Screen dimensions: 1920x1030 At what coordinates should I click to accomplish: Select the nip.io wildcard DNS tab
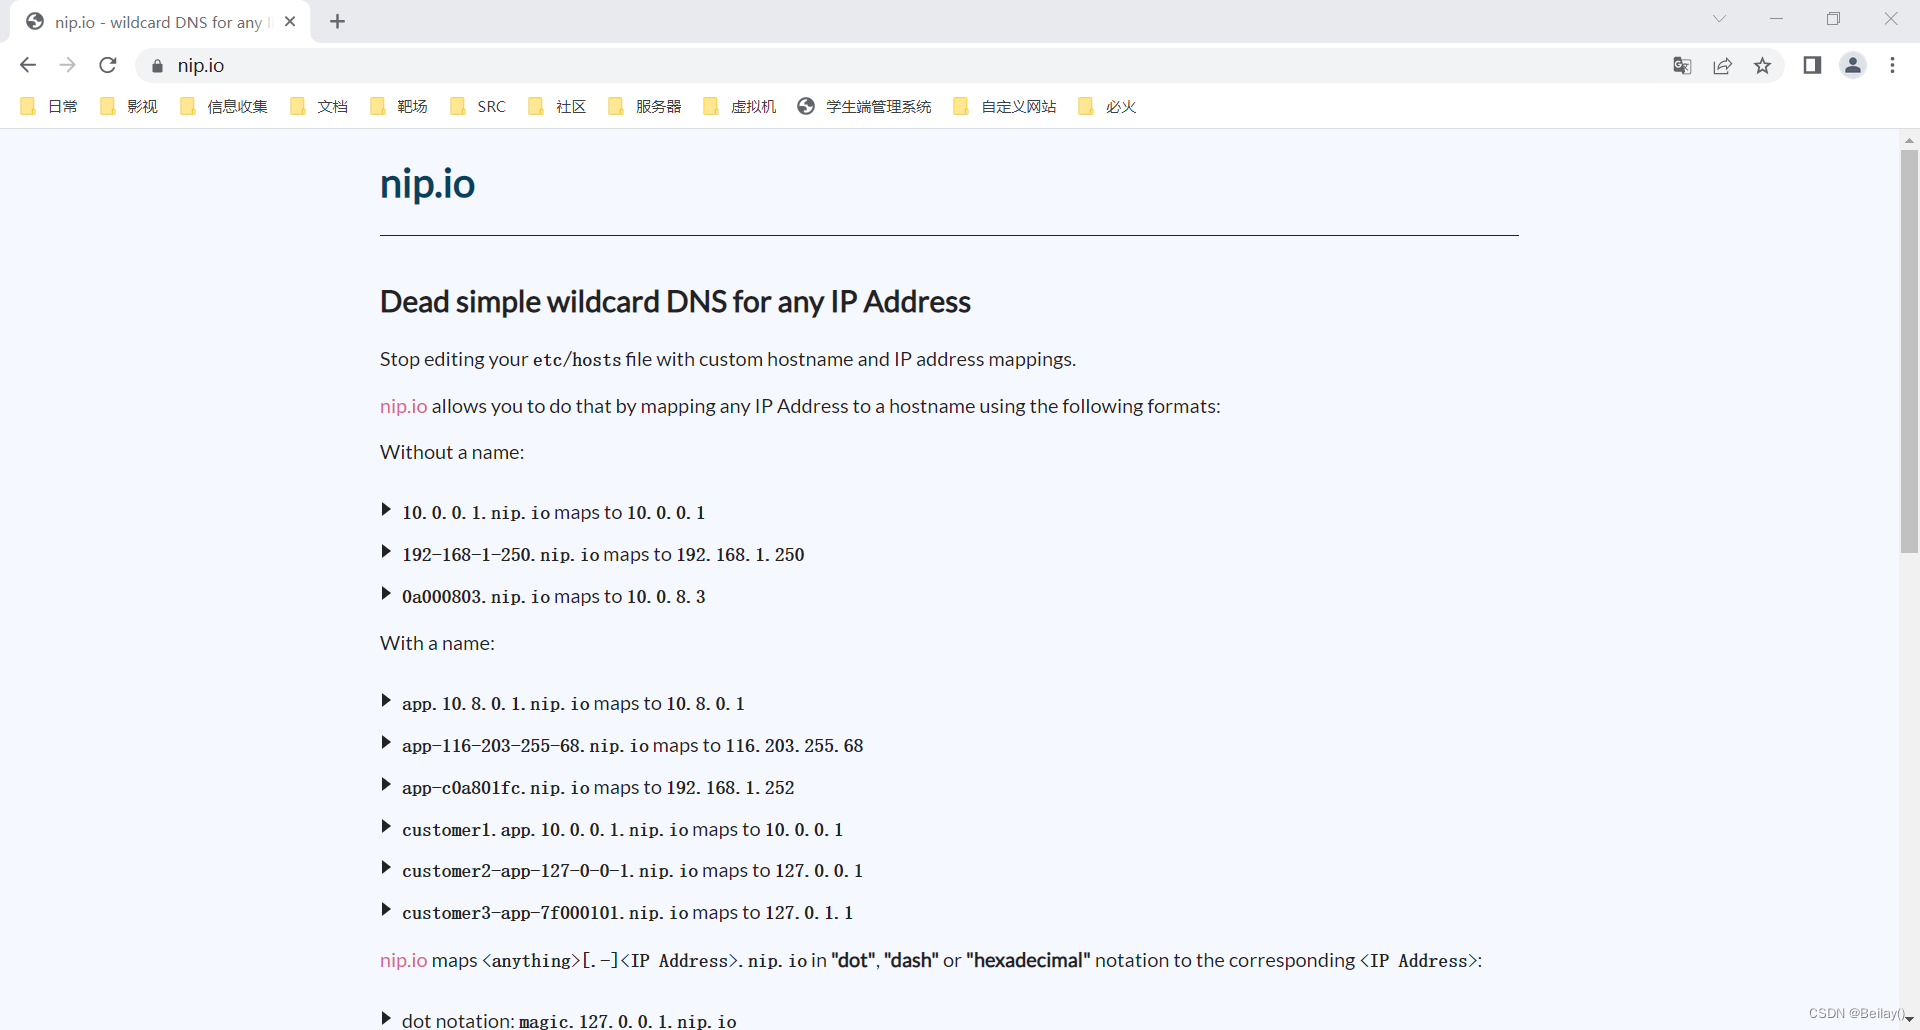click(160, 22)
